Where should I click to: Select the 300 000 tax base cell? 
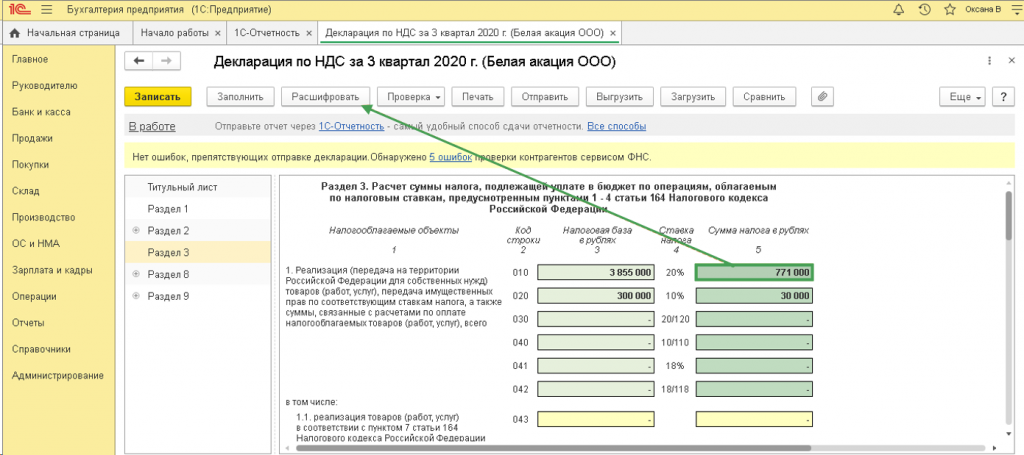[596, 296]
